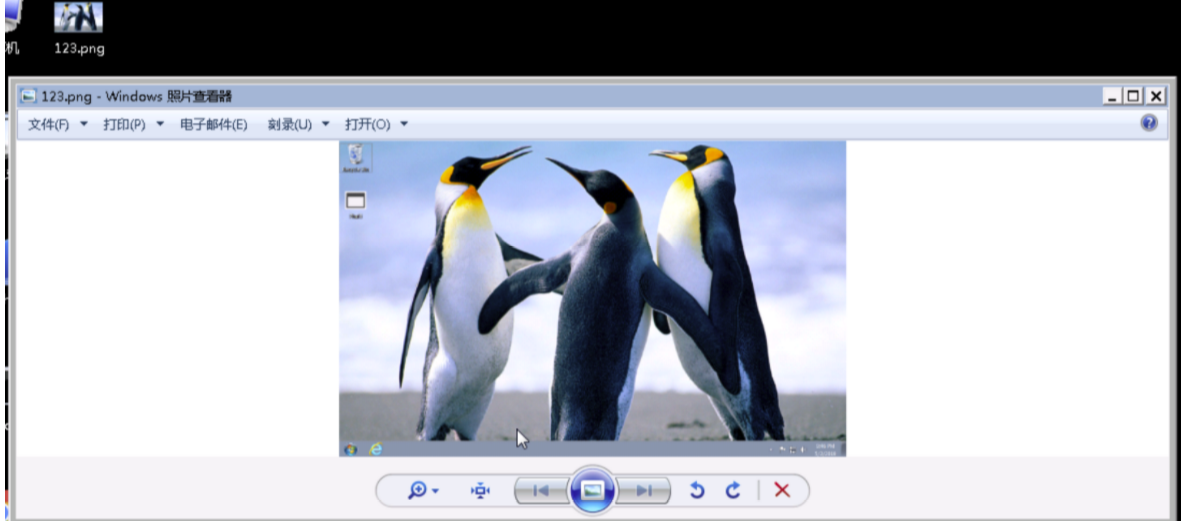Start the slideshow with the center button
This screenshot has width=1181, height=521.
click(593, 490)
